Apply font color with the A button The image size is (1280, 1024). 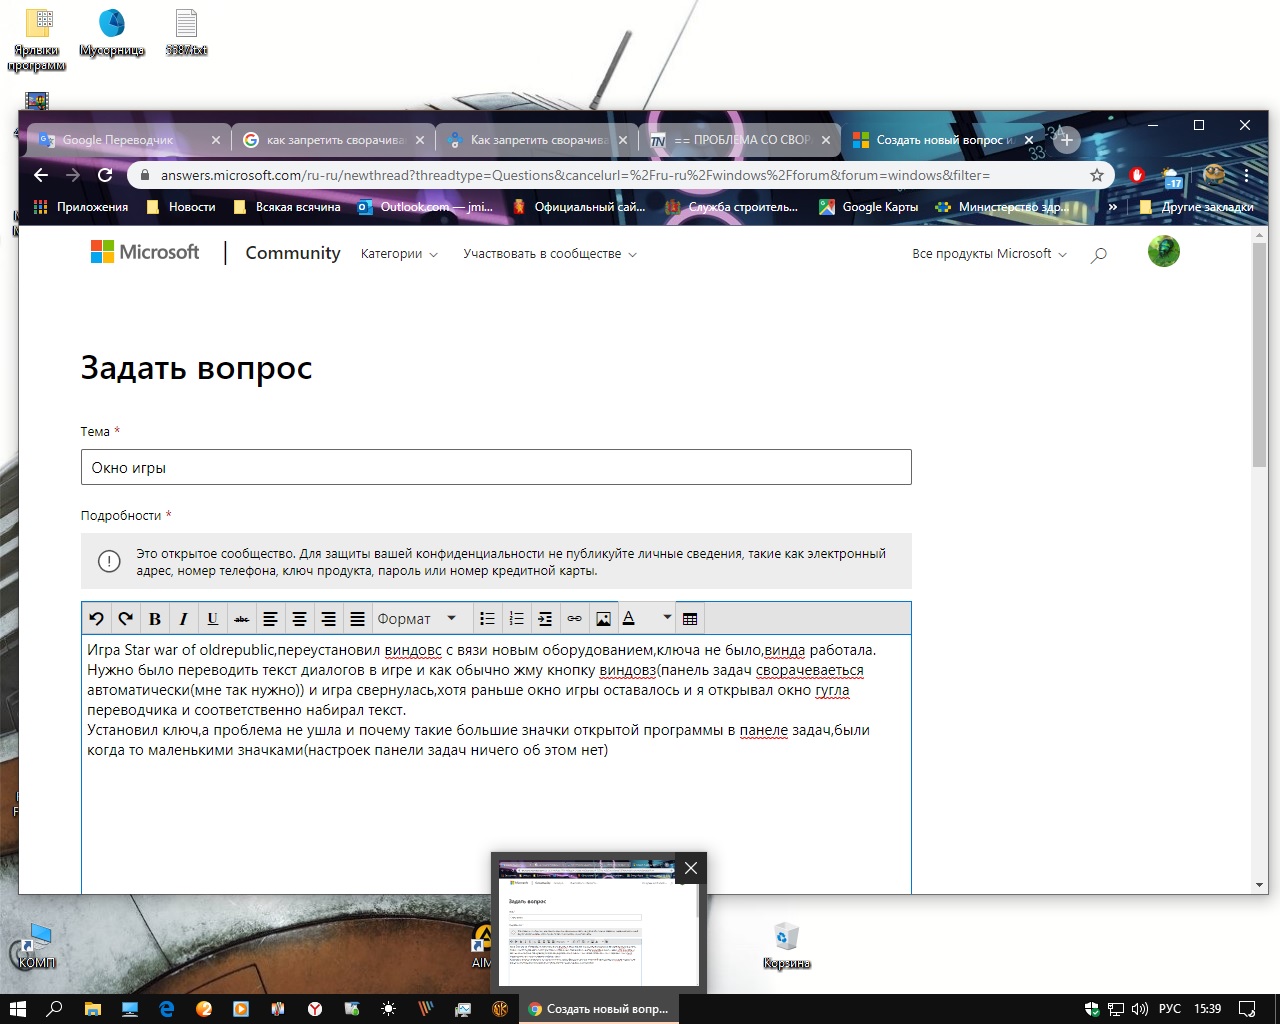point(630,619)
